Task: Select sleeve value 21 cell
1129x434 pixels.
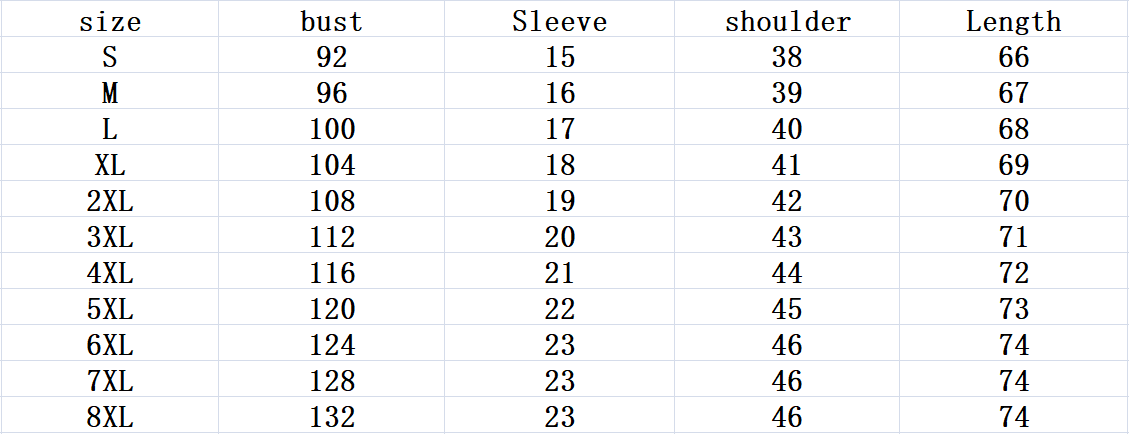Action: coord(560,273)
